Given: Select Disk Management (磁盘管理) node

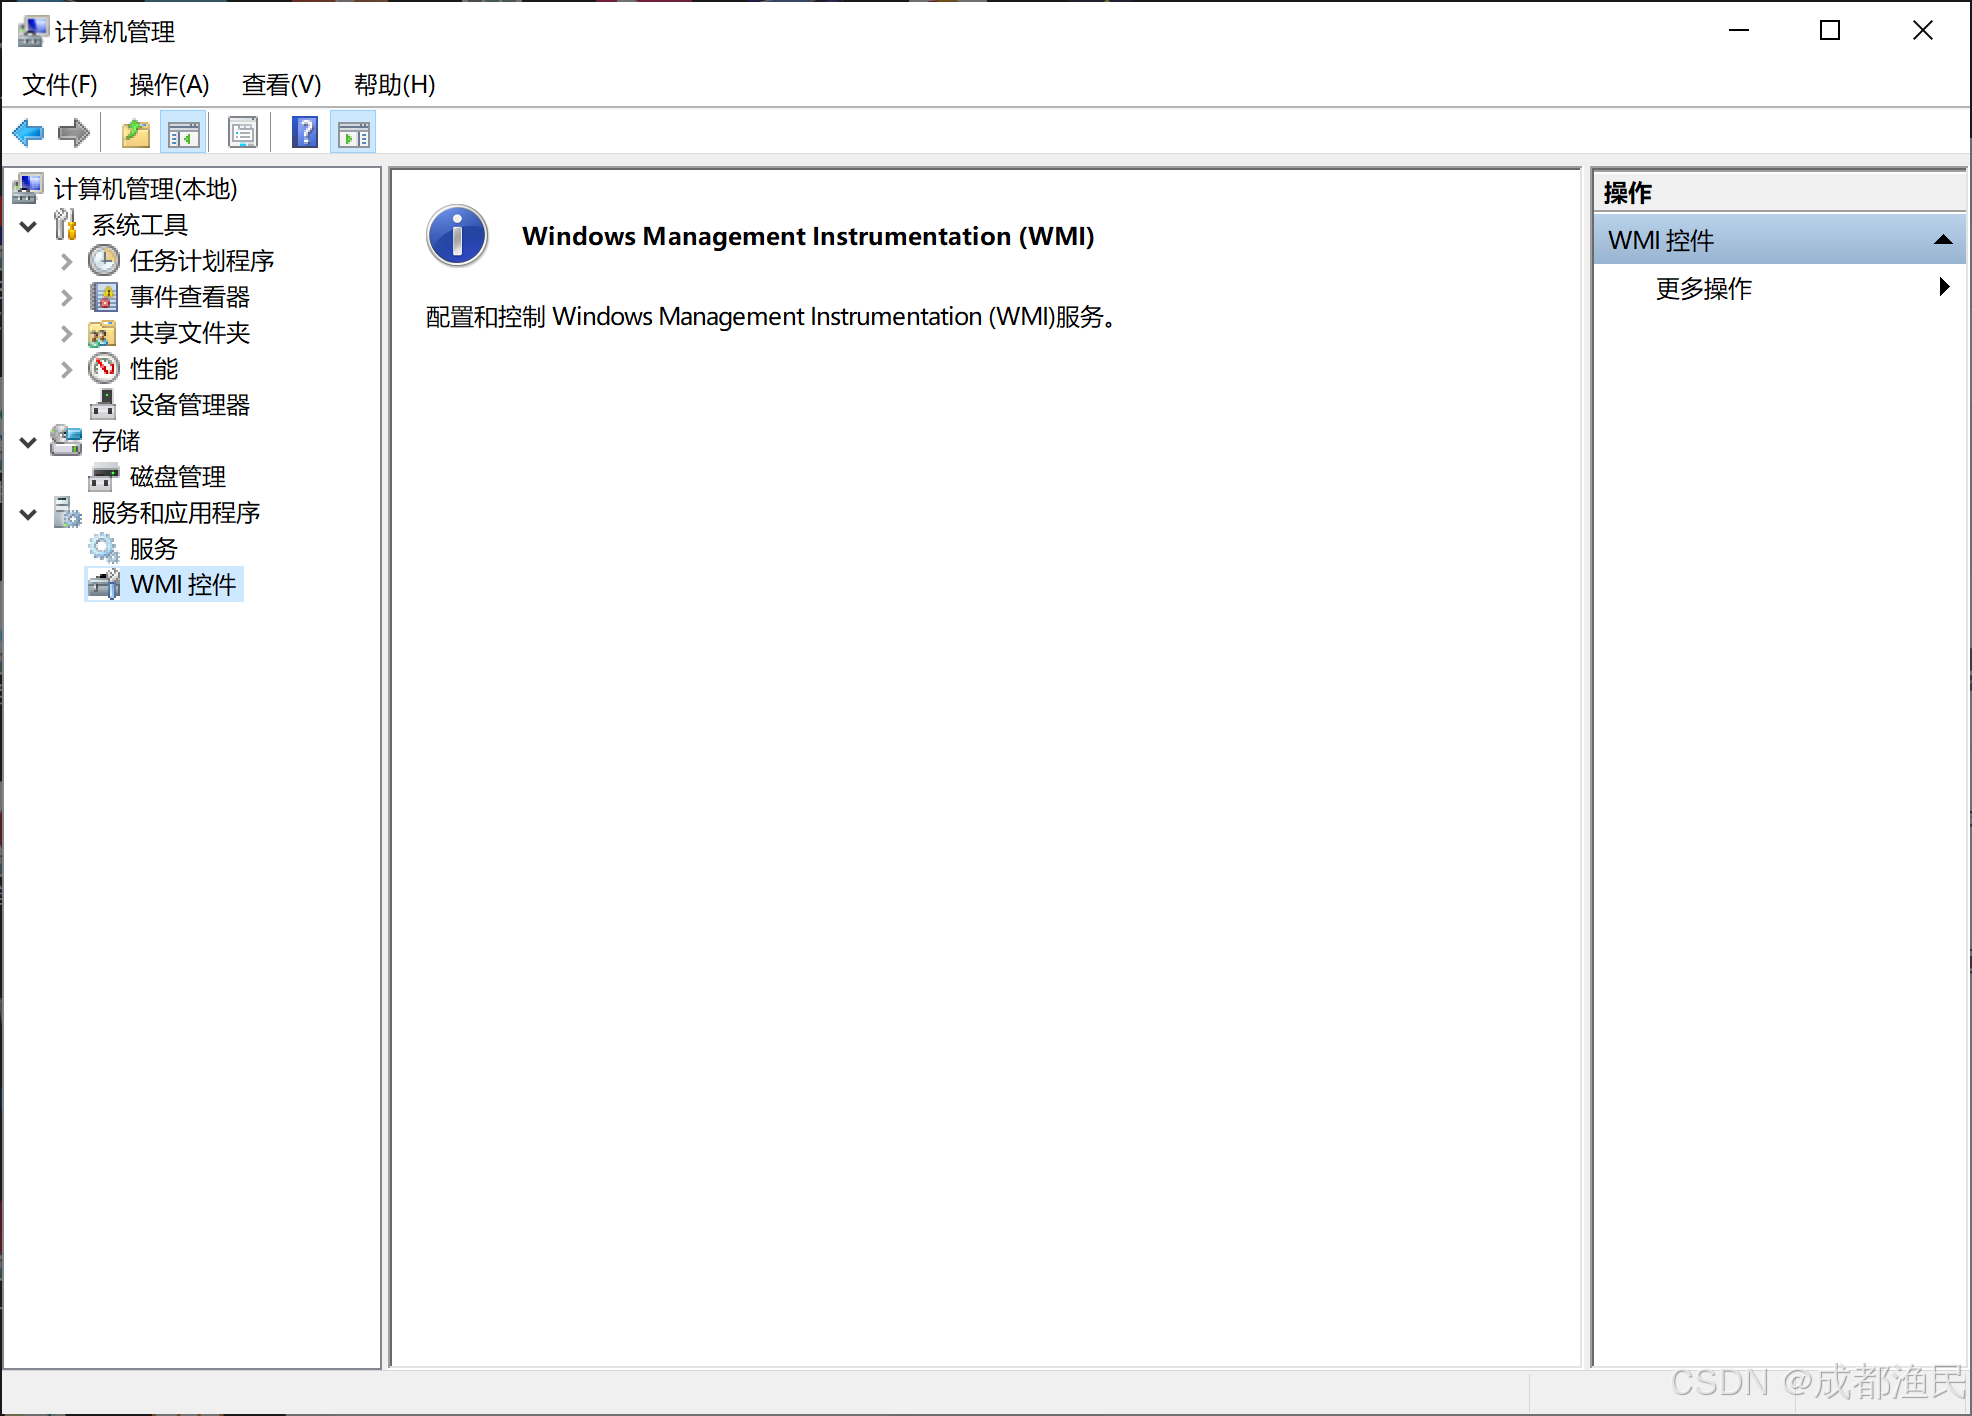Looking at the screenshot, I should click(177, 477).
